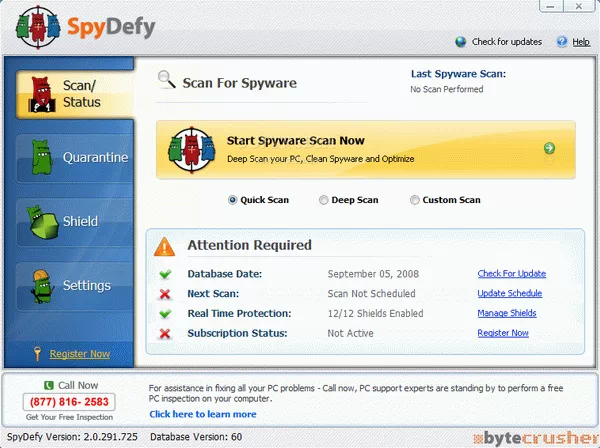The height and width of the screenshot is (448, 600).
Task: Open the Update Schedule link
Action: (x=509, y=294)
